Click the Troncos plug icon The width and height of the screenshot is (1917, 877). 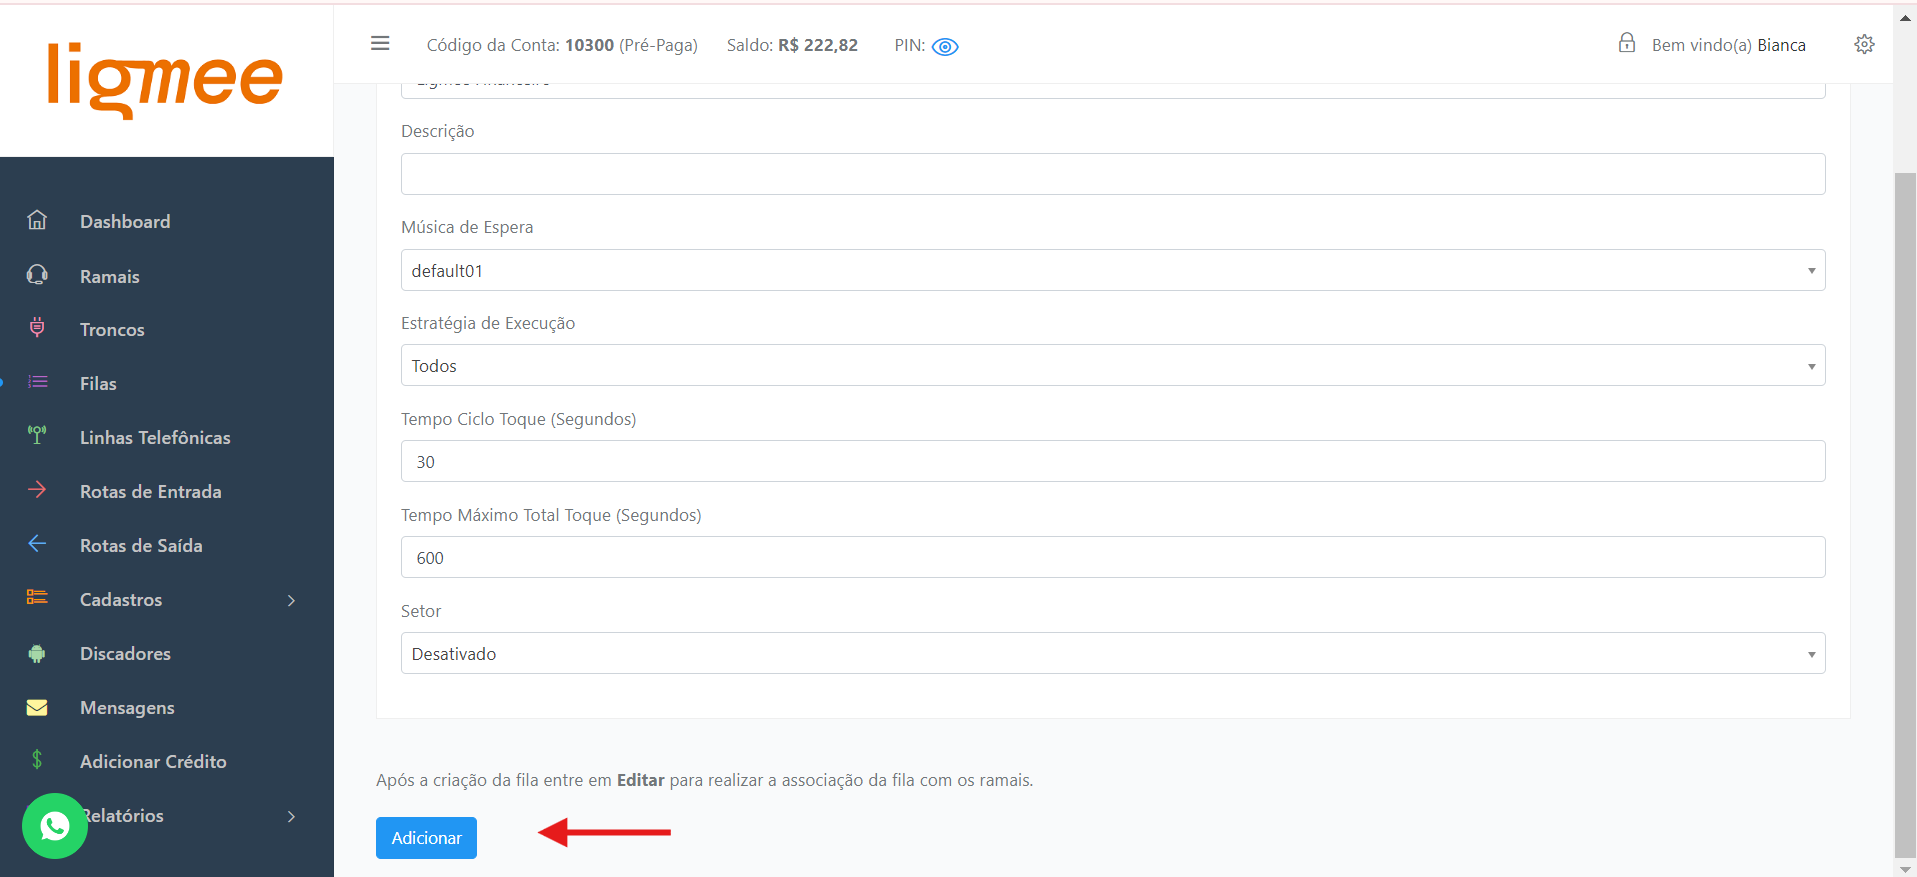click(37, 328)
